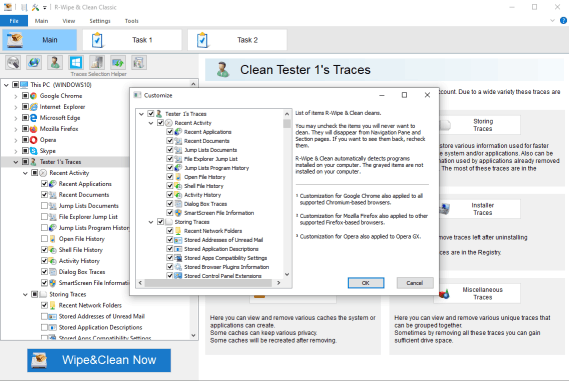The image size is (569, 381).
Task: Open the View menu
Action: click(x=69, y=21)
